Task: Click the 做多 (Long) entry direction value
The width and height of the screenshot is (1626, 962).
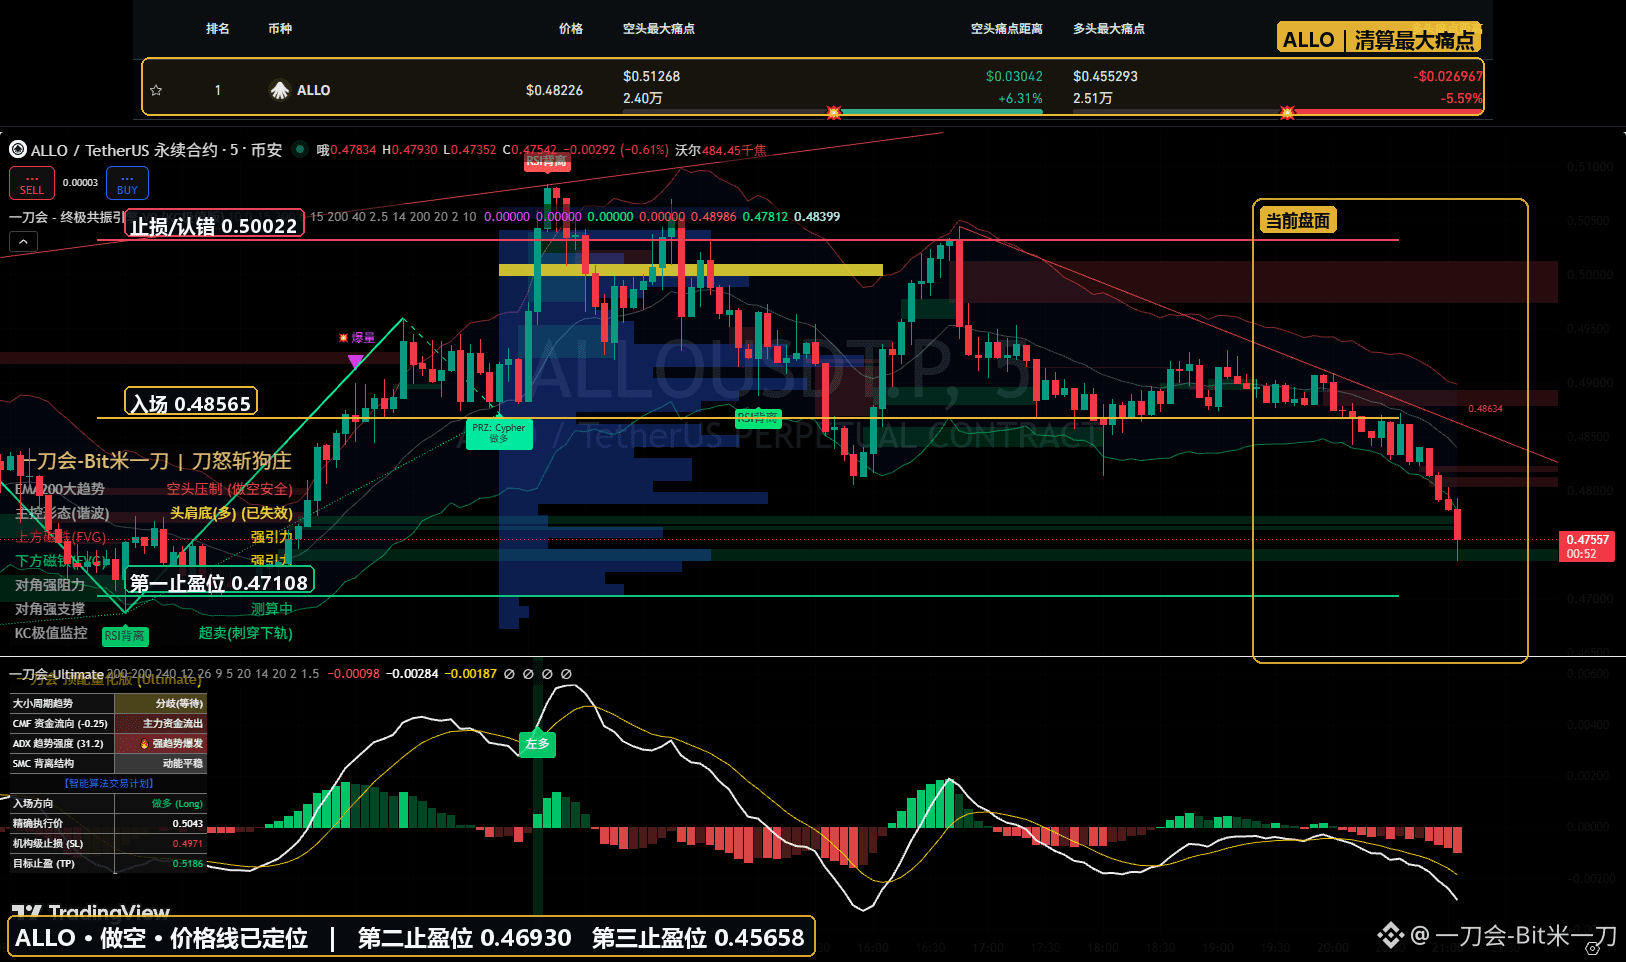Action: point(177,803)
